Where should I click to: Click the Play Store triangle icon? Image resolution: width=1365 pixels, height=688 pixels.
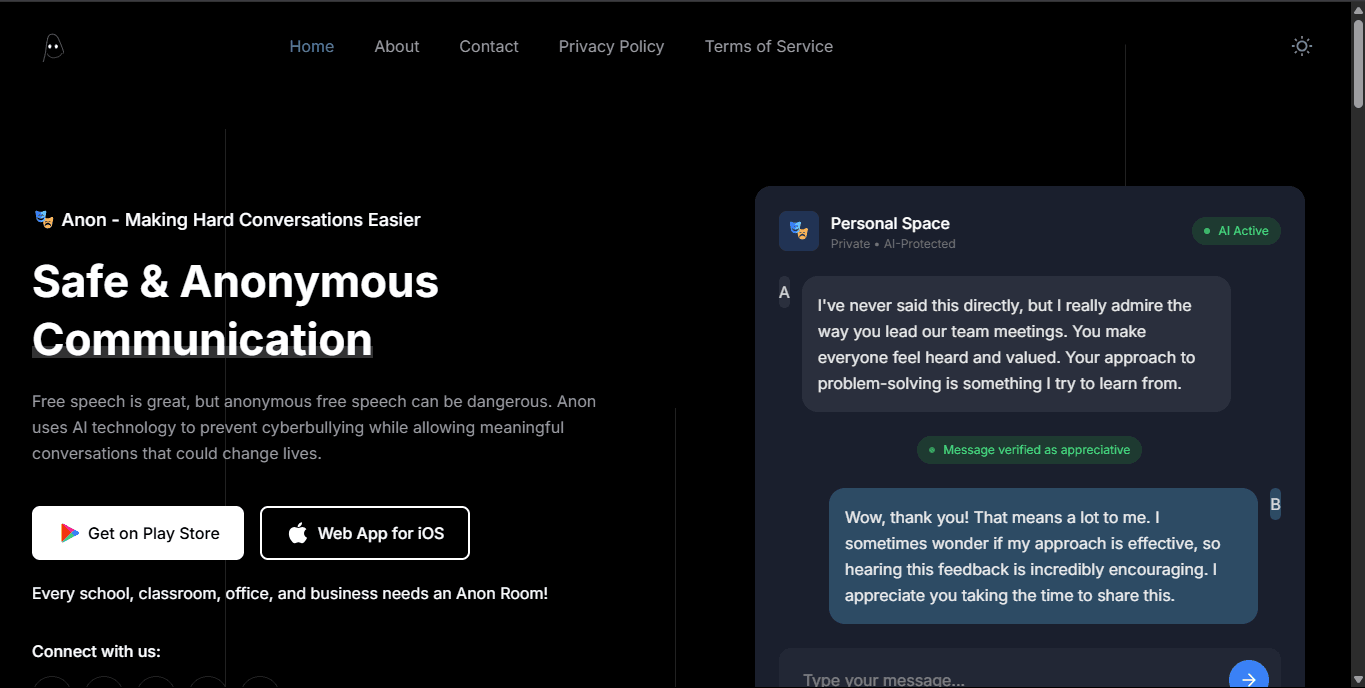click(x=70, y=533)
